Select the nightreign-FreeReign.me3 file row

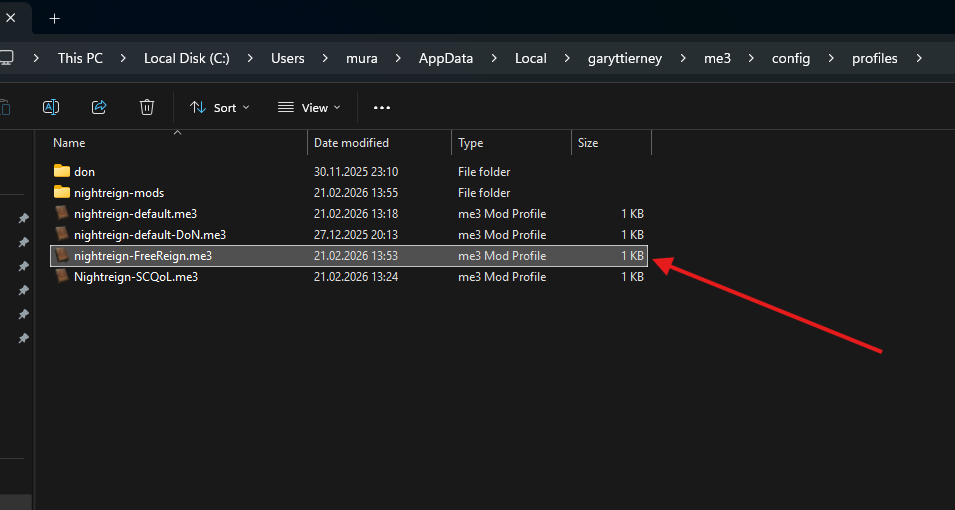143,256
